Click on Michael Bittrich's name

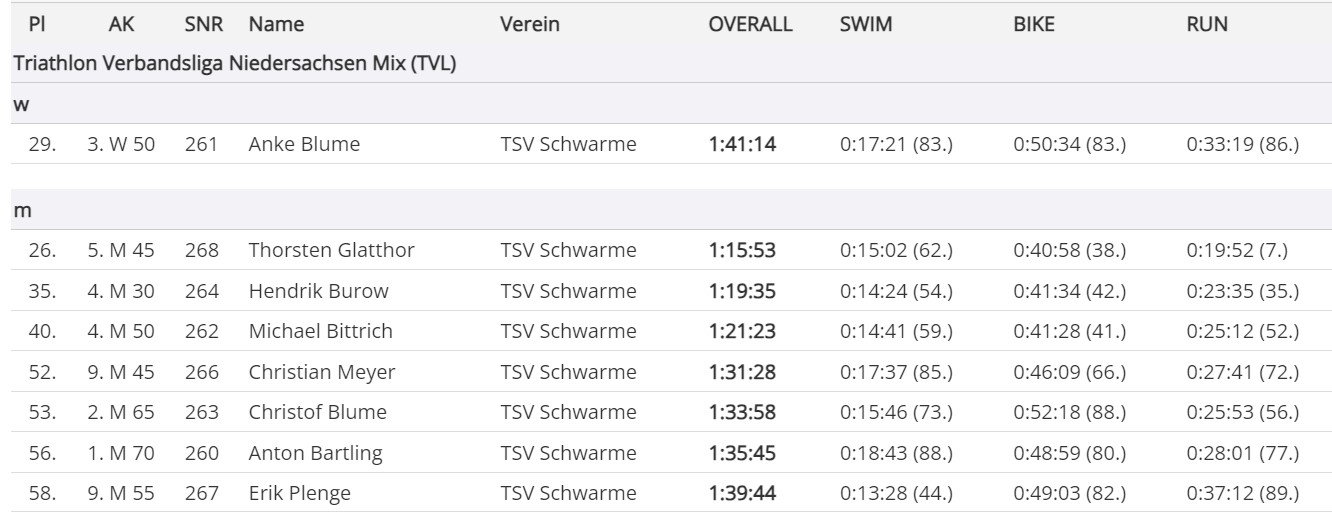coord(320,331)
